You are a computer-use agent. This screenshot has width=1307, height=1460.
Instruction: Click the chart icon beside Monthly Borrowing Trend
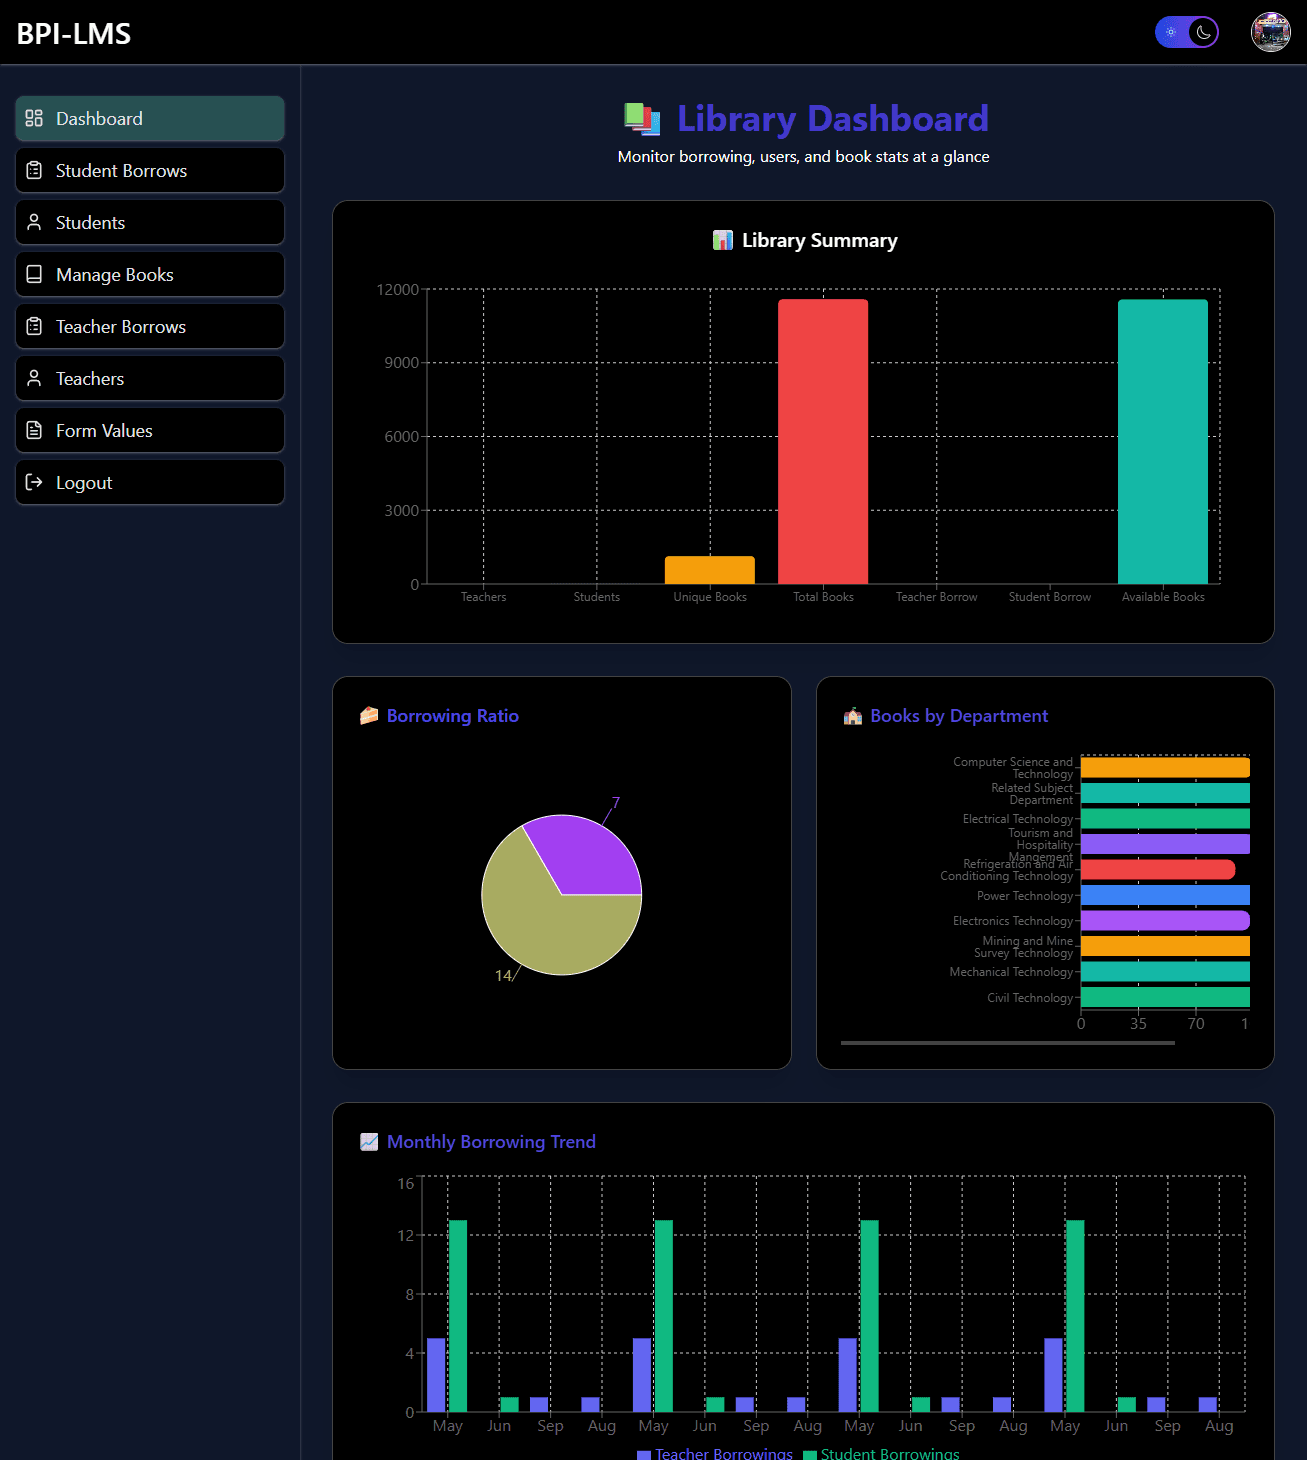pyautogui.click(x=368, y=1141)
